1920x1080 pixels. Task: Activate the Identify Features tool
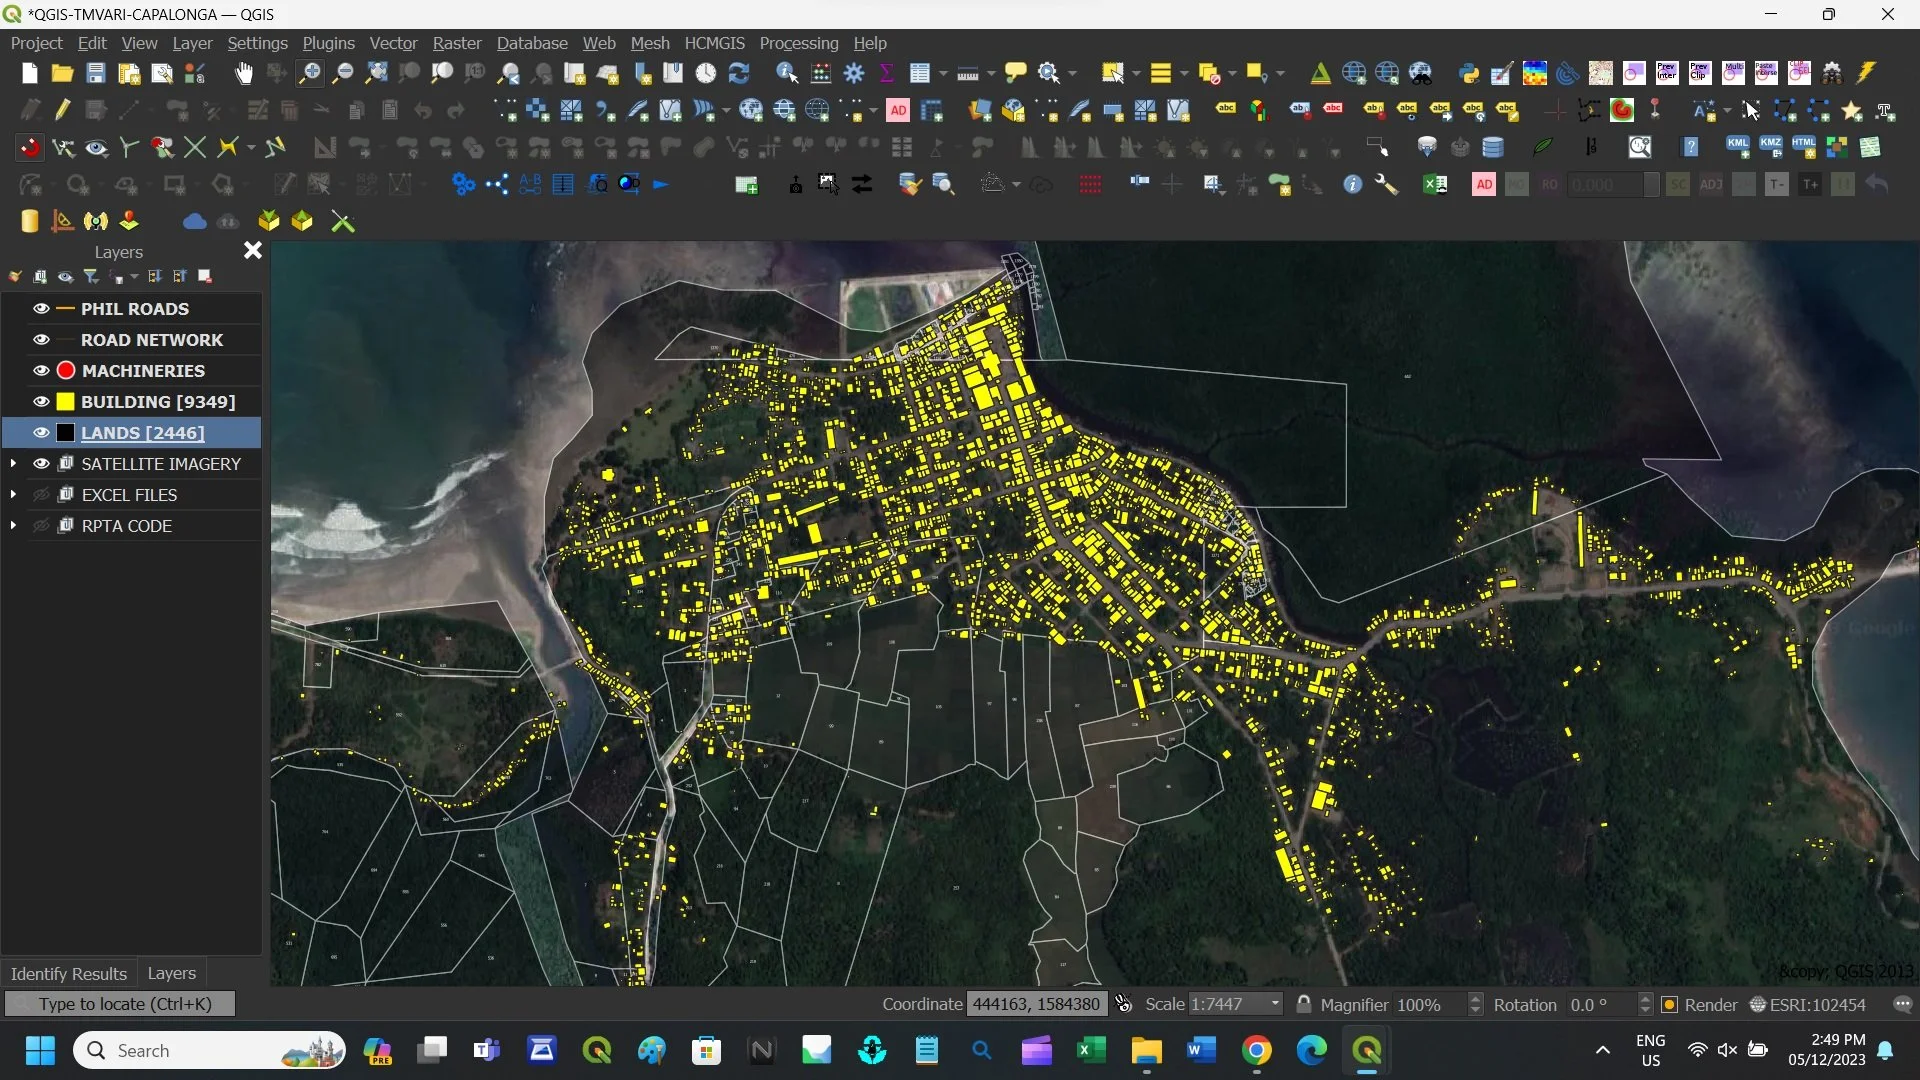(x=787, y=73)
